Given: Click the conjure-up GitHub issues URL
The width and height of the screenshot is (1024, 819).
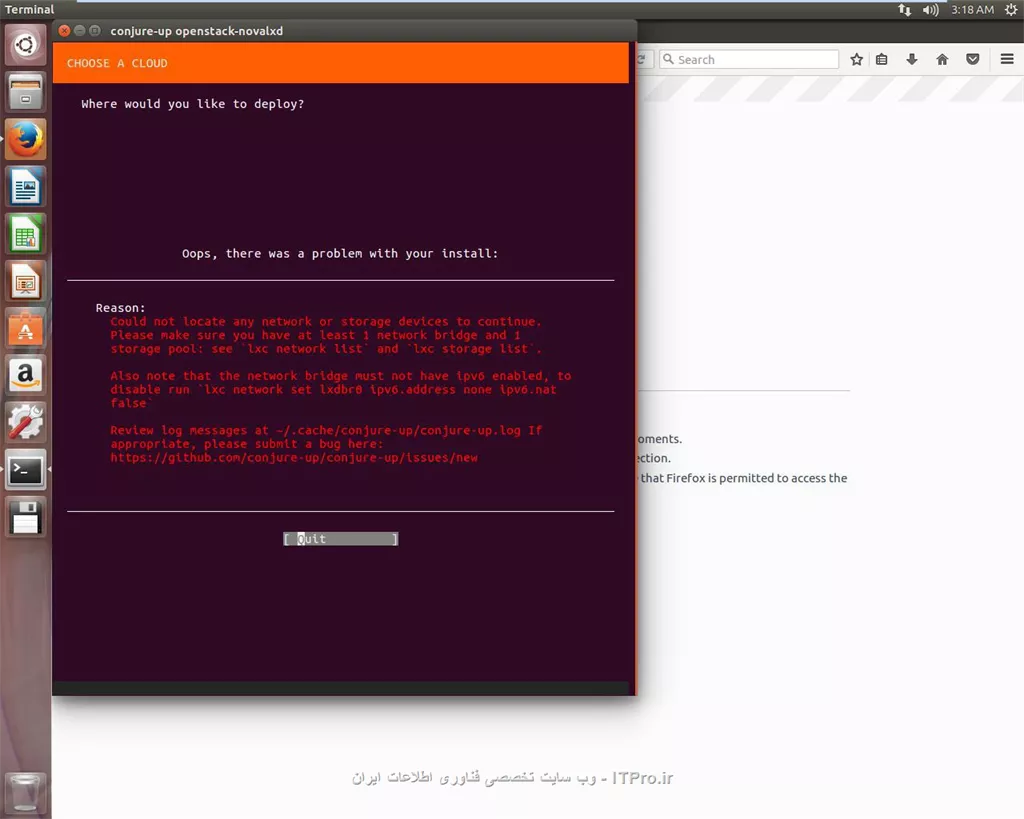Looking at the screenshot, I should coord(294,458).
